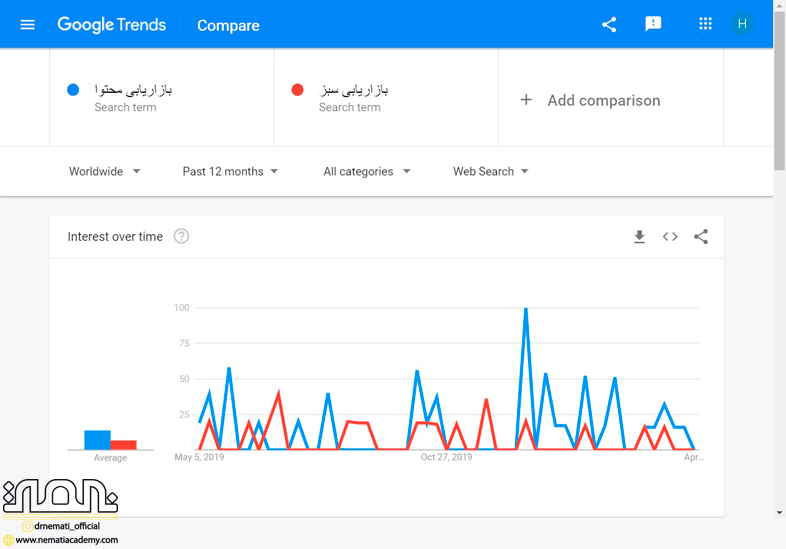Expand the Web Search type dropdown
786x549 pixels.
click(490, 171)
